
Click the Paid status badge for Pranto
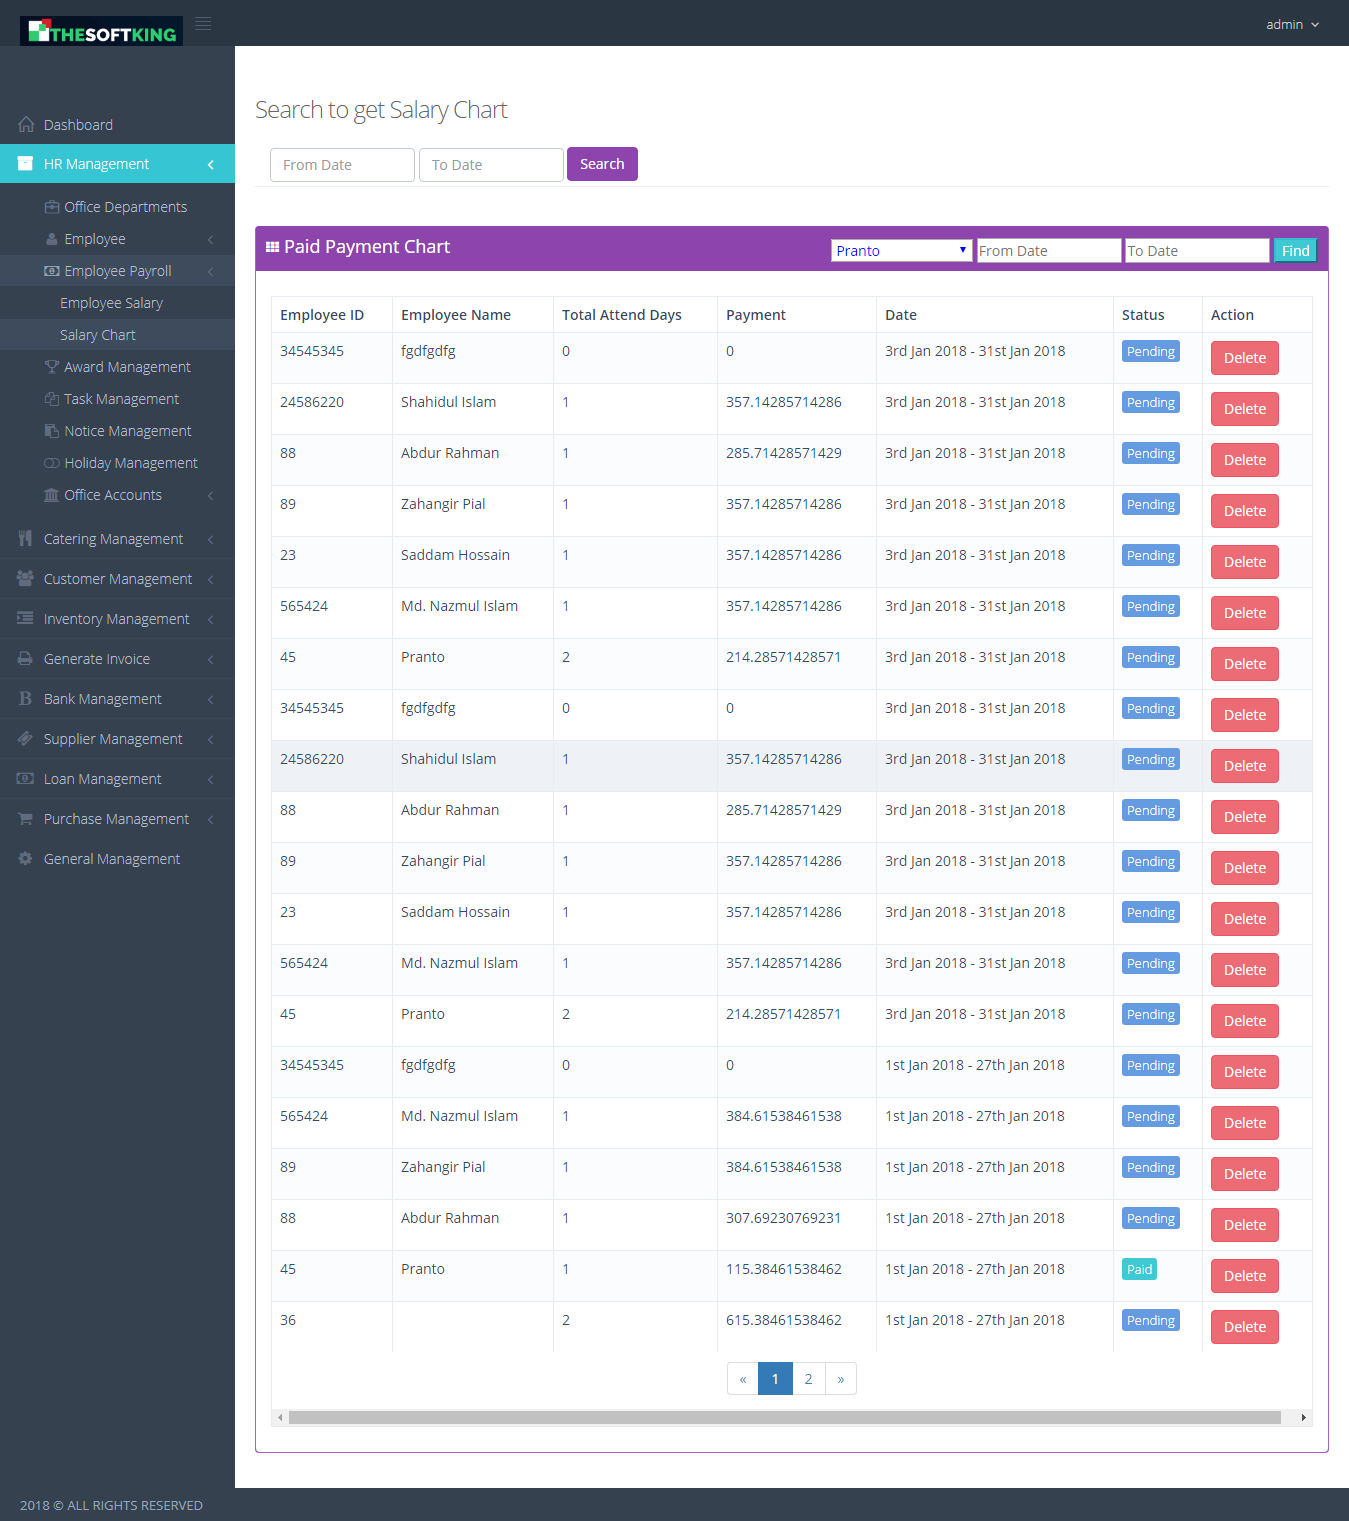tap(1139, 1268)
